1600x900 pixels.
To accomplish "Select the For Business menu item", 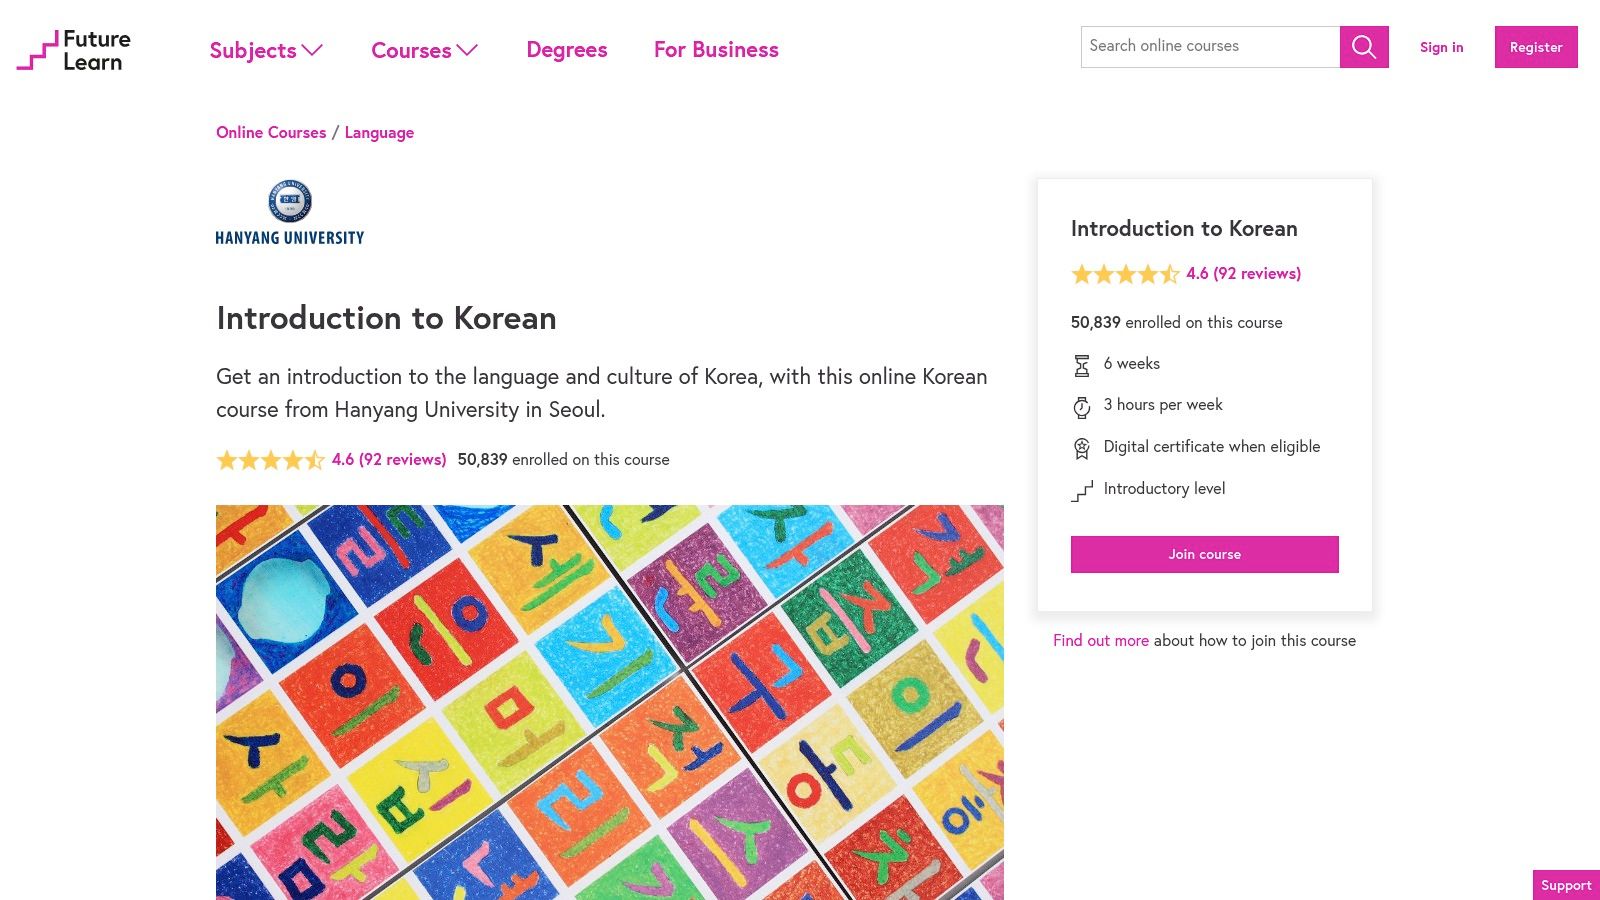I will click(x=716, y=50).
